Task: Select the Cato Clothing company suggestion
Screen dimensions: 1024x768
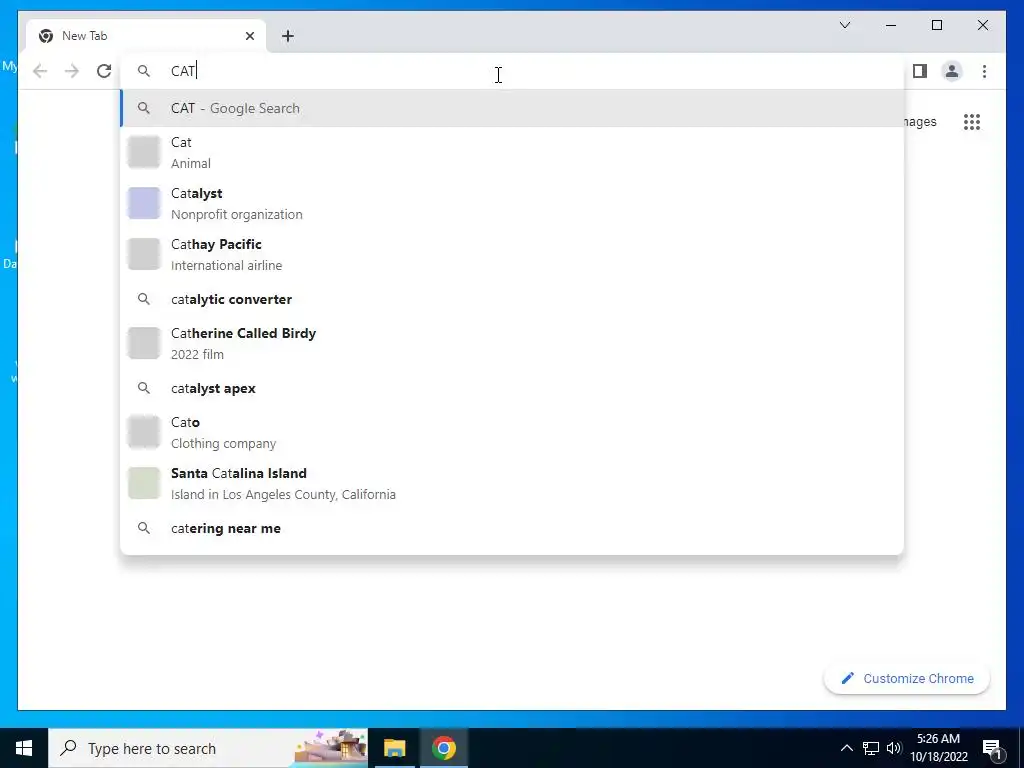Action: click(512, 432)
